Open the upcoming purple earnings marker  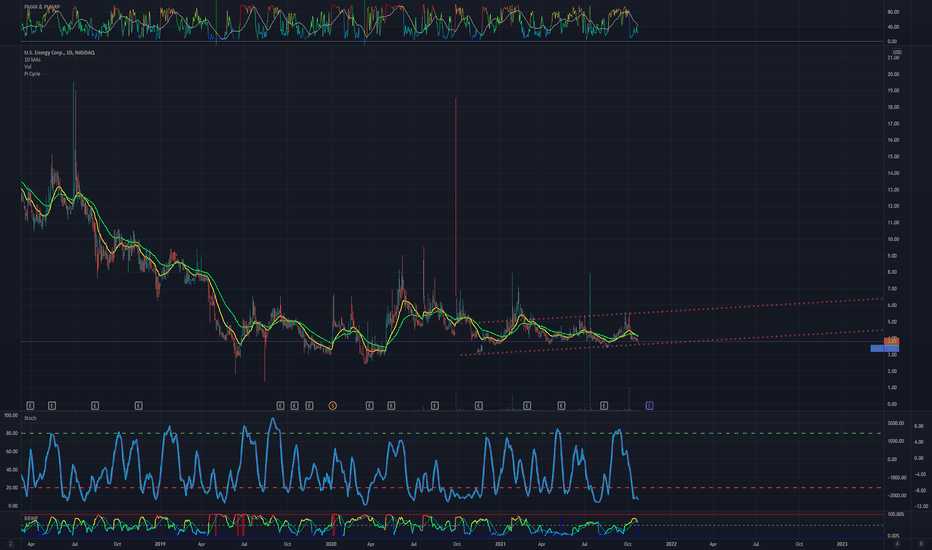[649, 406]
